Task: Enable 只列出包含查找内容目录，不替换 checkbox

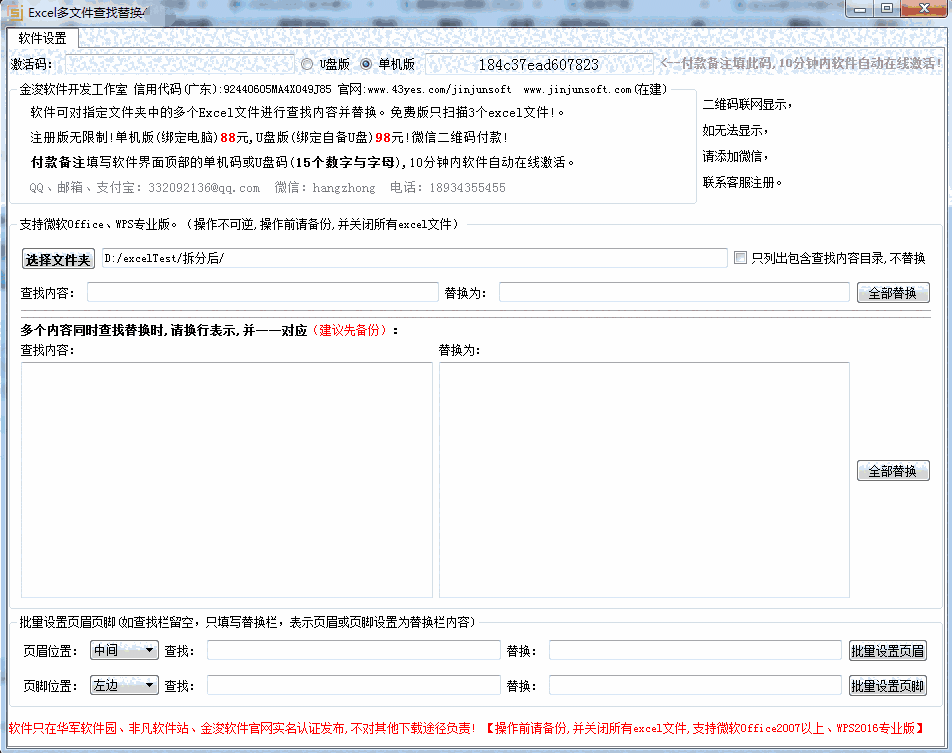Action: click(740, 257)
